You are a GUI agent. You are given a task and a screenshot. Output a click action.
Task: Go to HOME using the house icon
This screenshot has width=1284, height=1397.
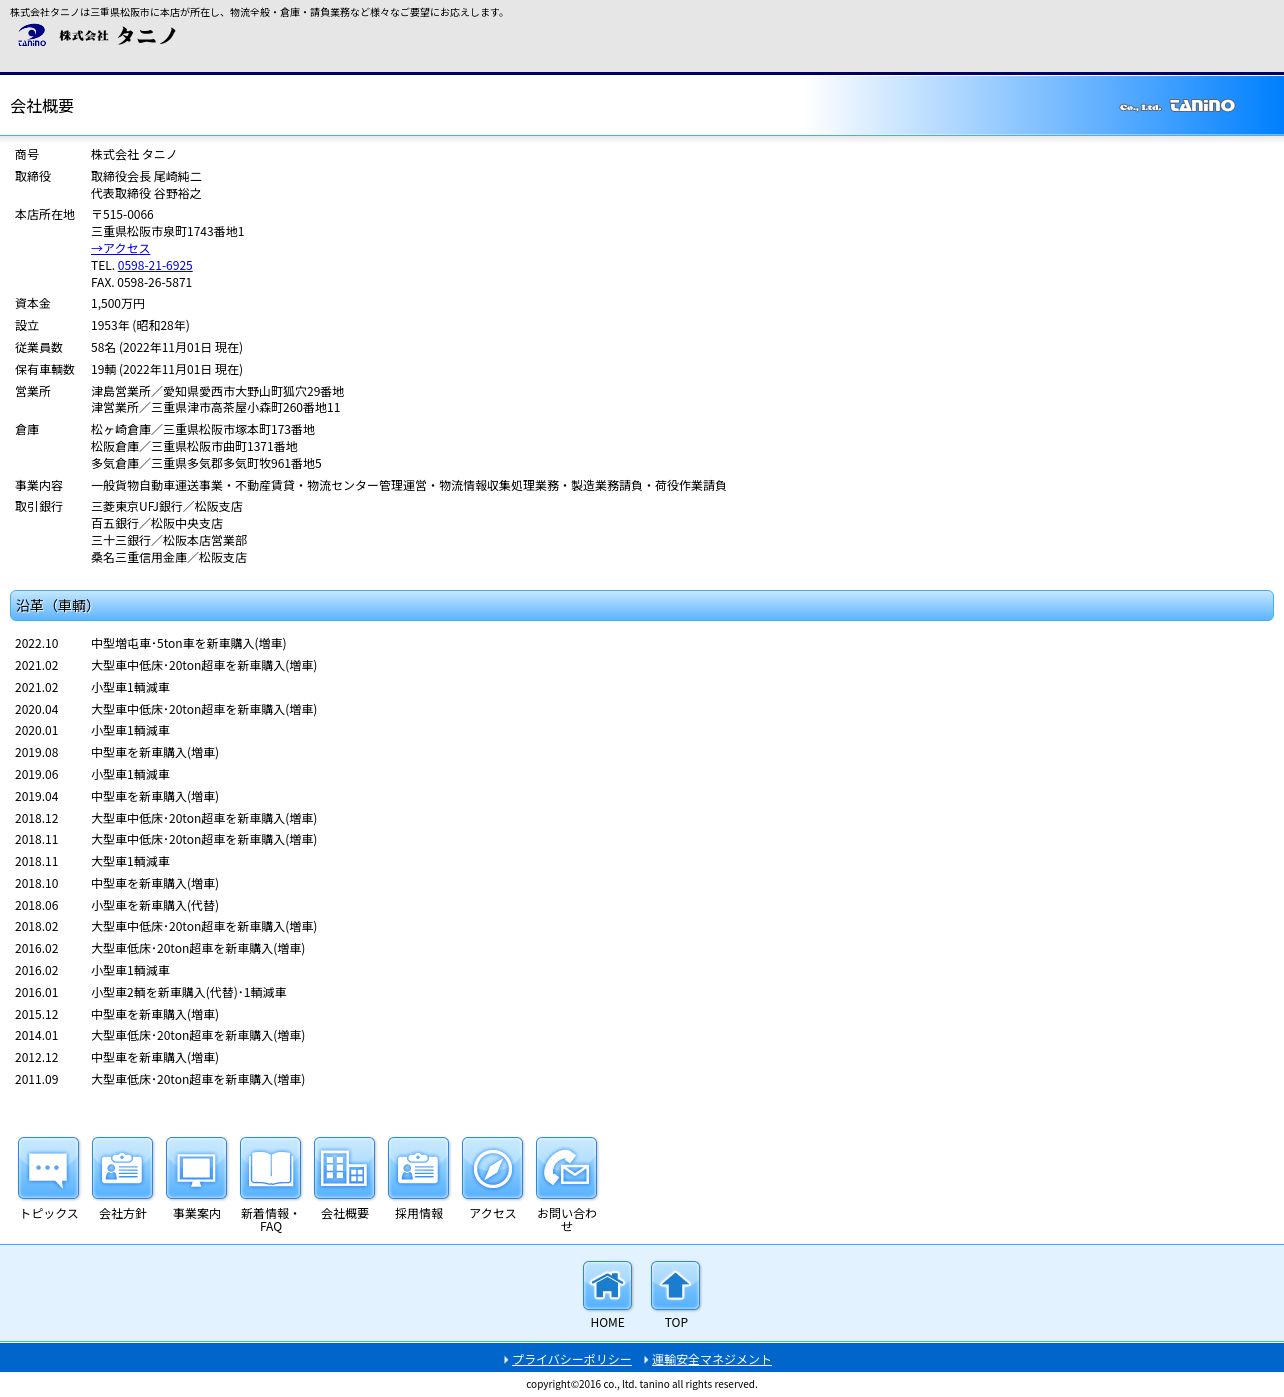tap(607, 1285)
